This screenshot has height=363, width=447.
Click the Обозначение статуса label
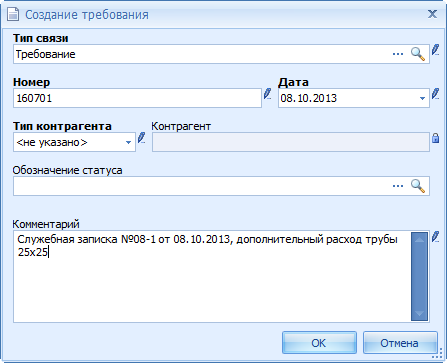[x=67, y=170]
